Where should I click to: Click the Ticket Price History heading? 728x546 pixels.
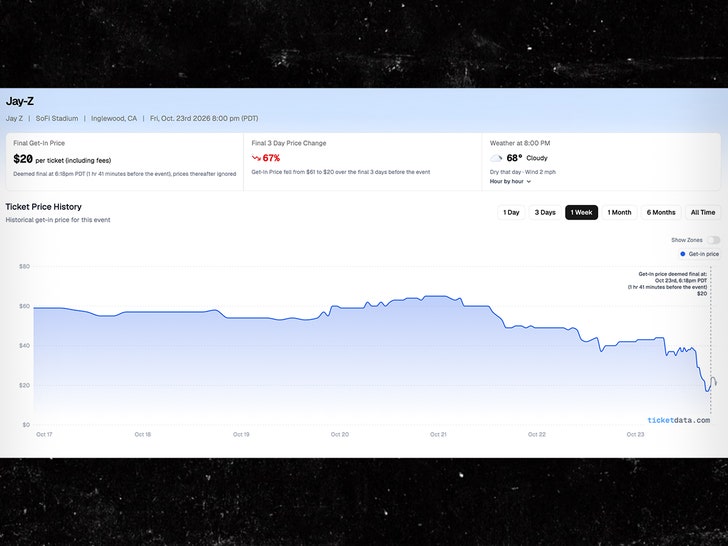(x=44, y=207)
